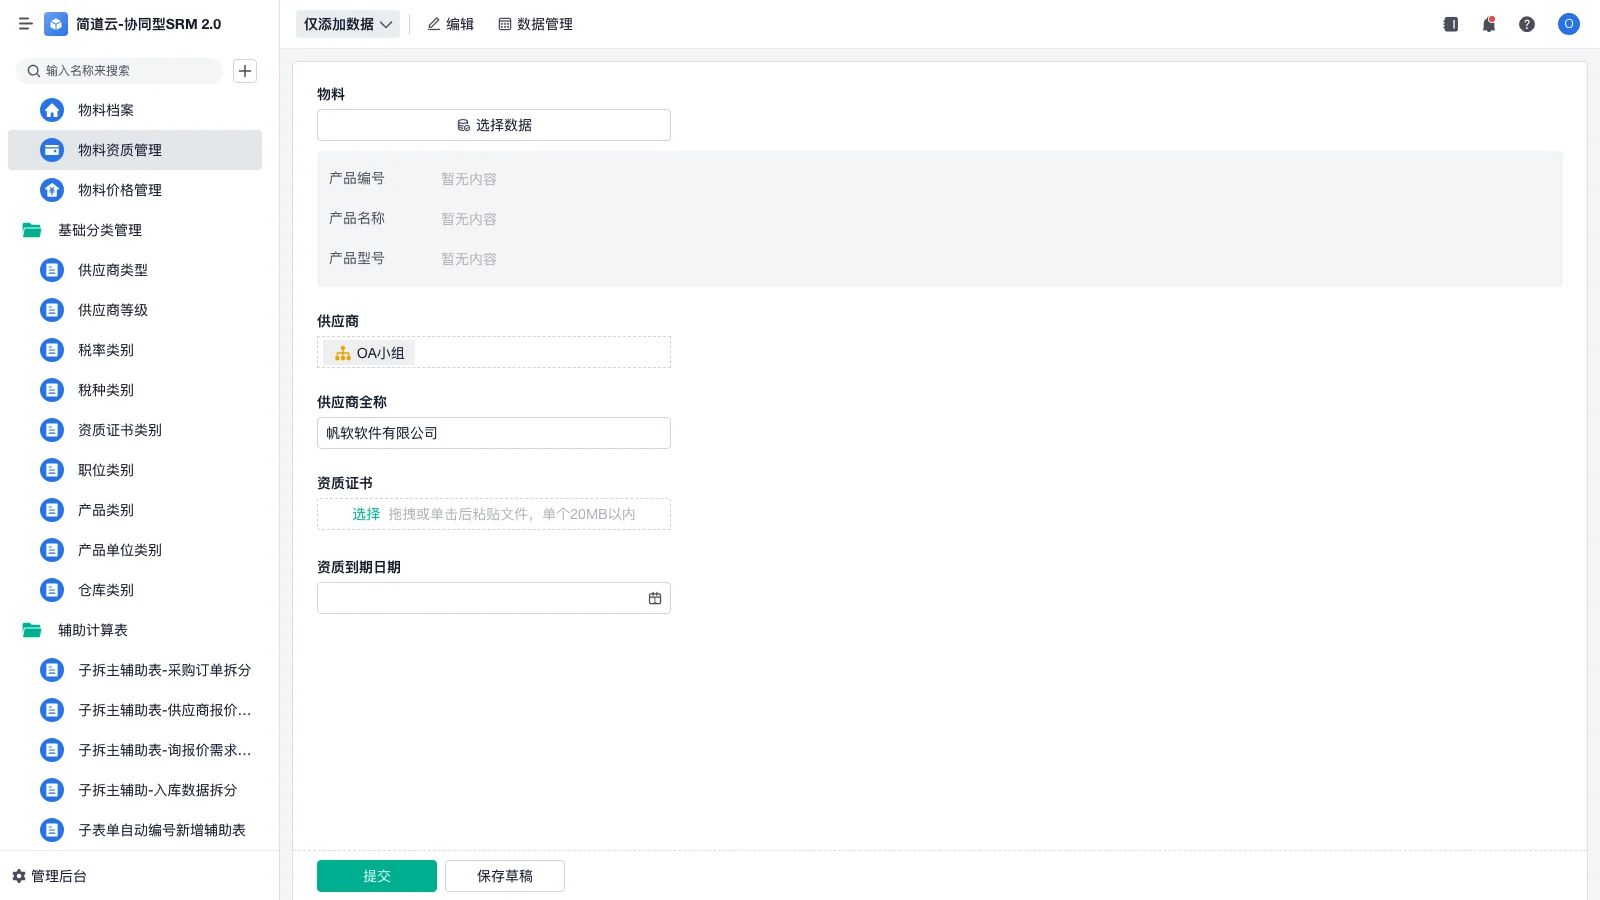Open the 产品类别 form

point(135,510)
